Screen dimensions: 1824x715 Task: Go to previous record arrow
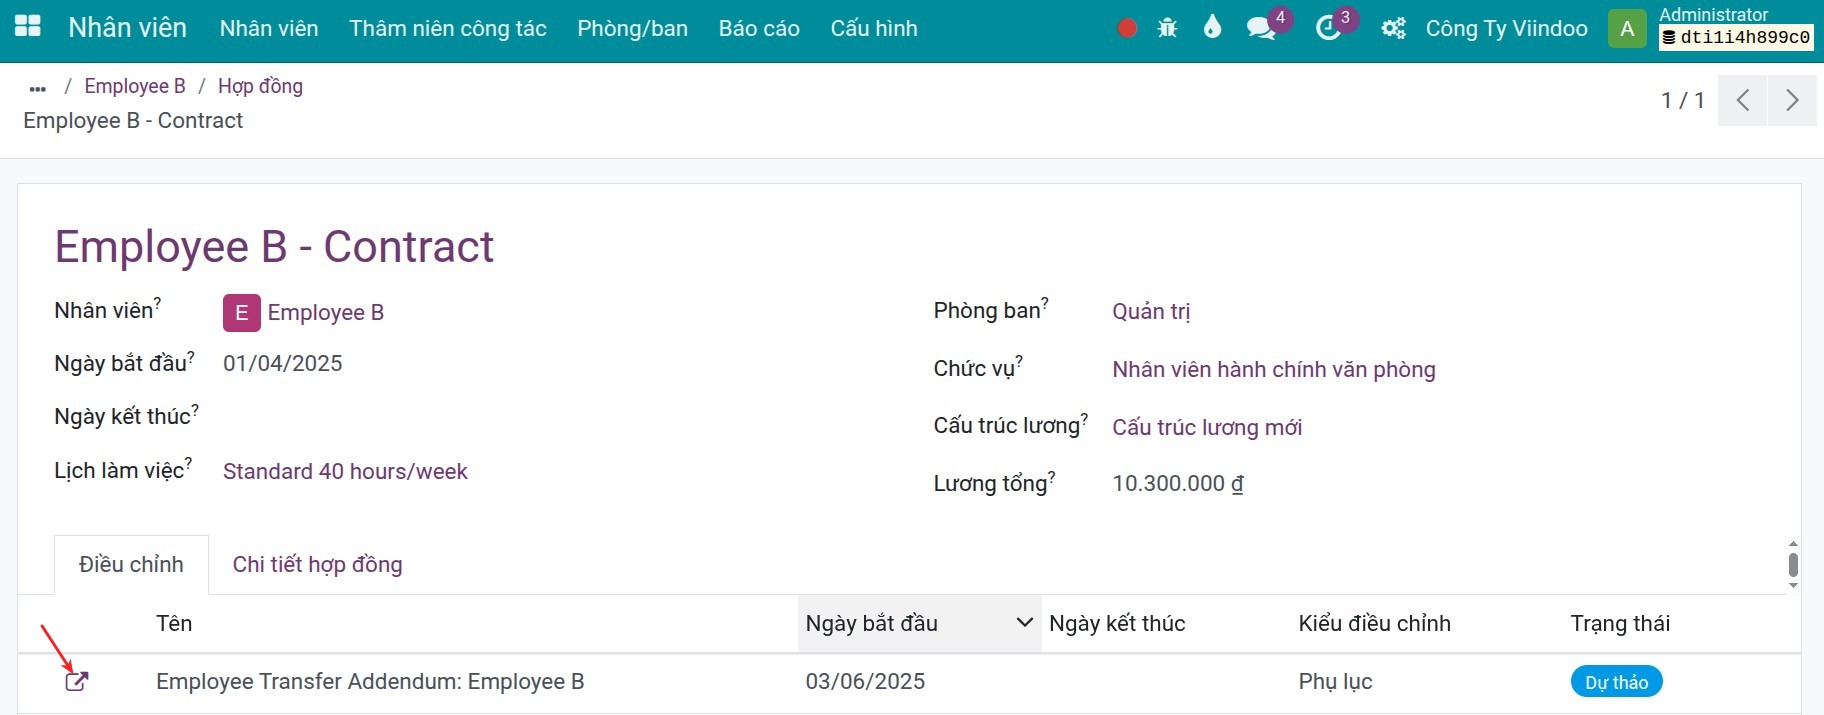[1743, 100]
